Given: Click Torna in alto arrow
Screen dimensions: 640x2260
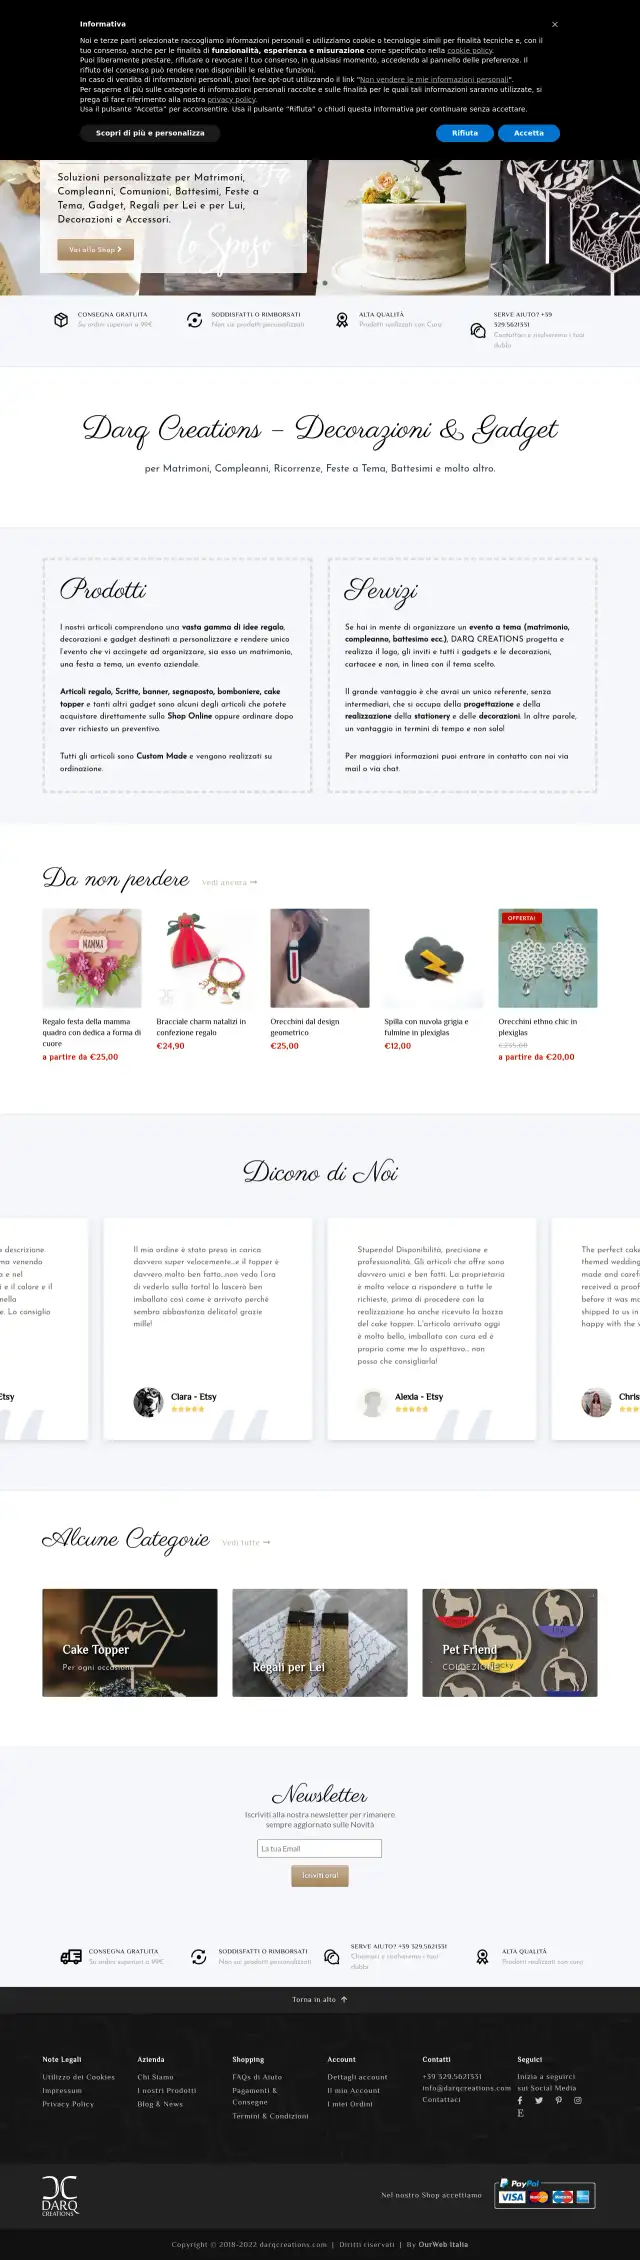Looking at the screenshot, I should pos(344,1999).
